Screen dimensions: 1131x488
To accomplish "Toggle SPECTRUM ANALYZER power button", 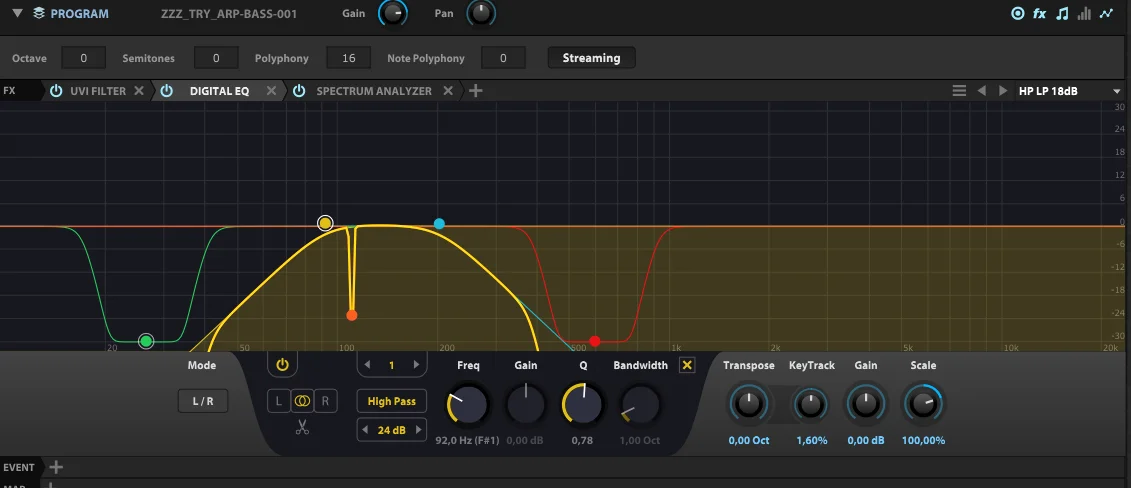I will [x=299, y=91].
